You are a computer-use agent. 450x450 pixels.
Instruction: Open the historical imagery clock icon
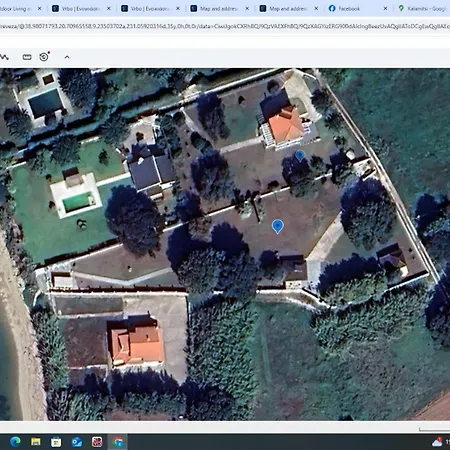(x=44, y=57)
